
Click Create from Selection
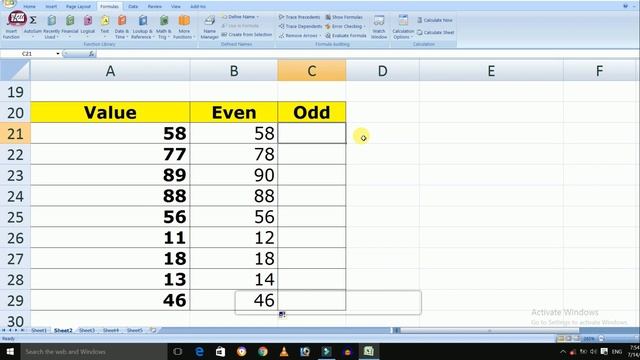[x=247, y=35]
